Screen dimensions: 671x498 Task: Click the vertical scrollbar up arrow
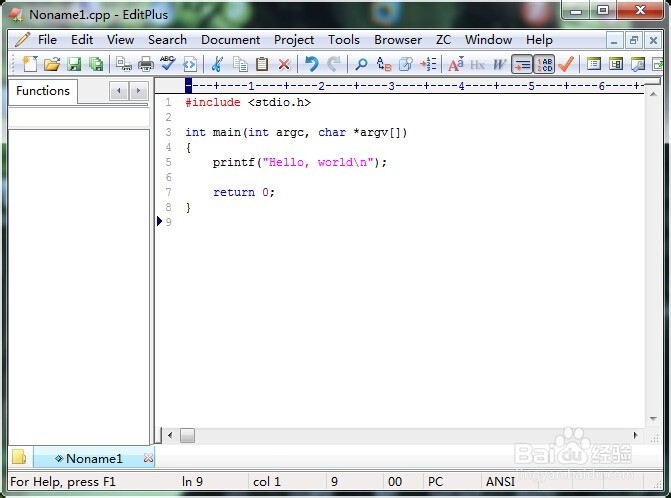coord(653,94)
